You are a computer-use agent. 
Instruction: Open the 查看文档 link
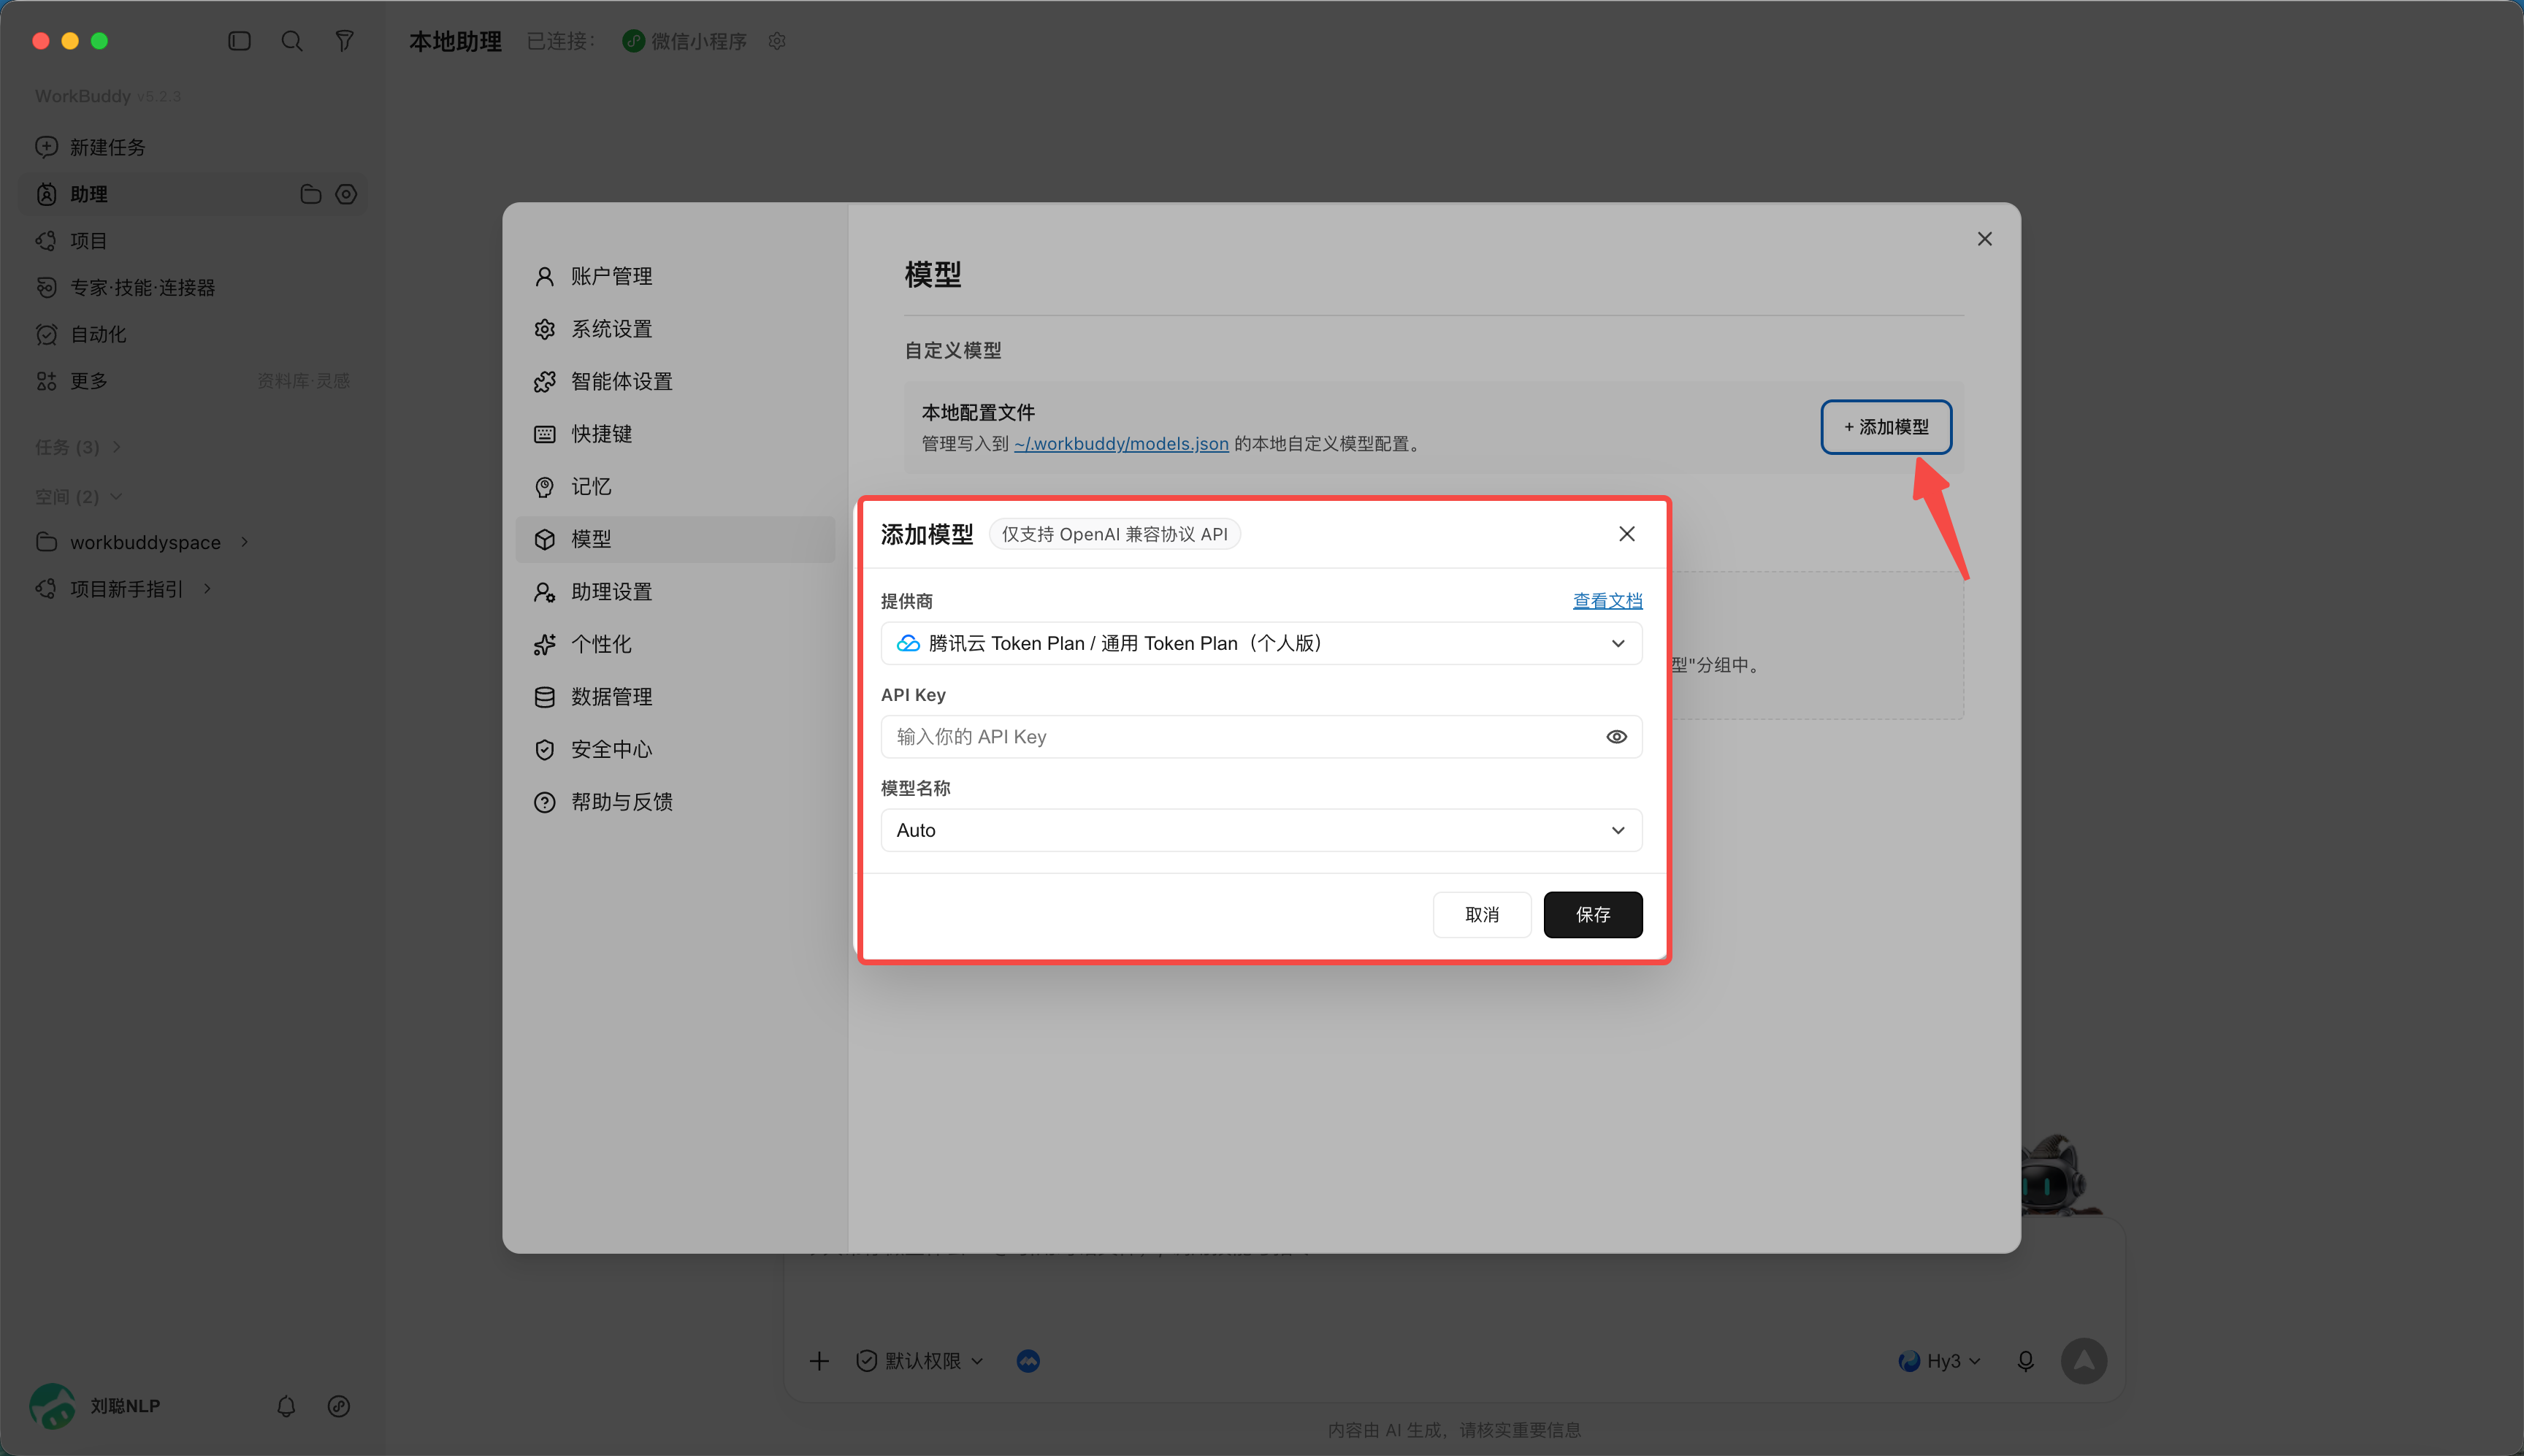tap(1607, 601)
